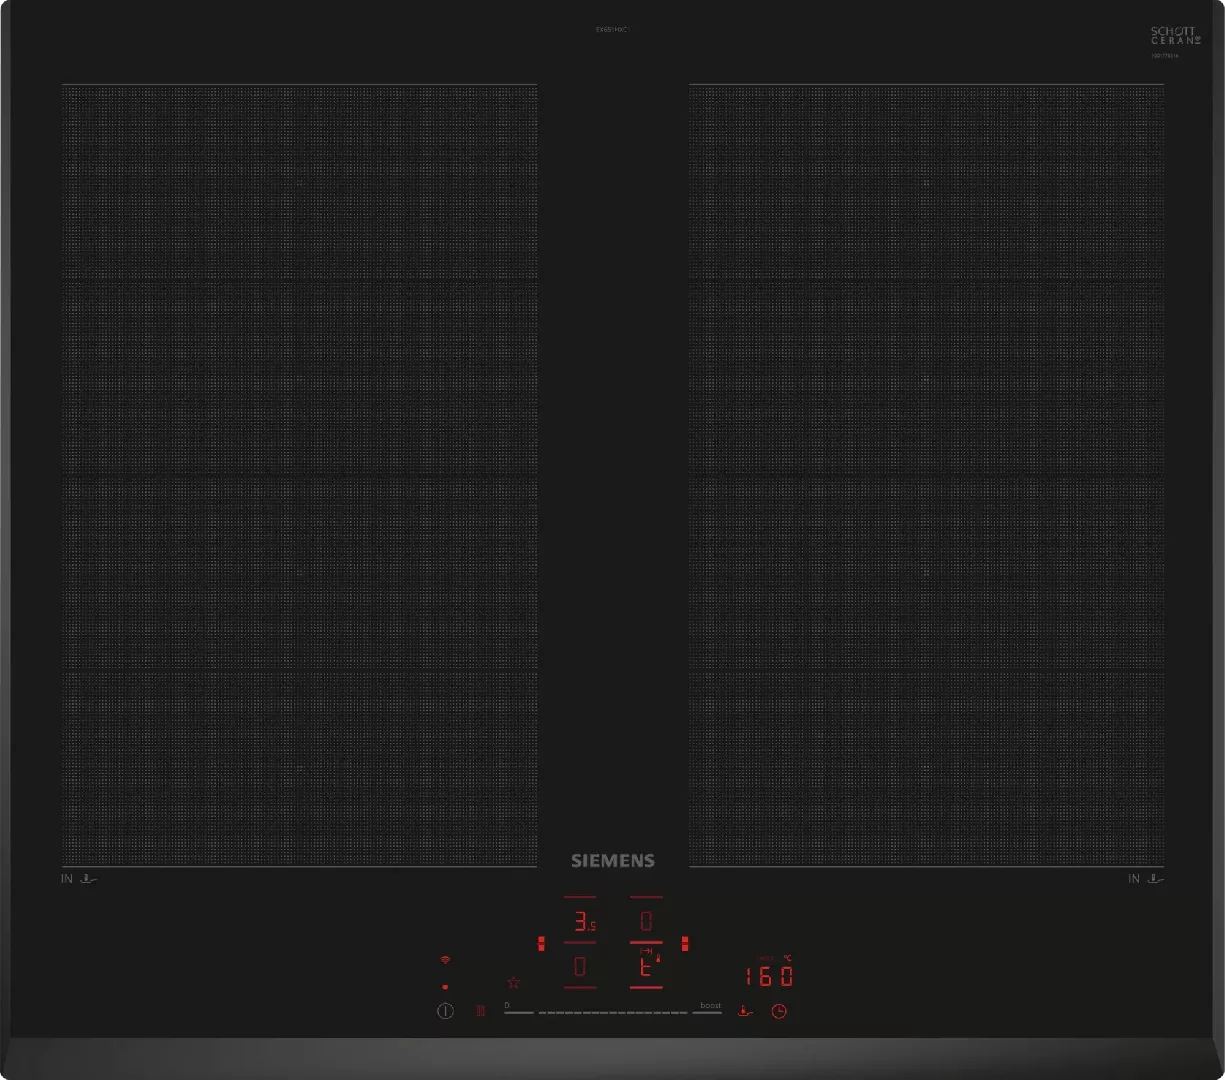Viewport: 1225px width, 1080px height.
Task: Click the SIEMENS logo
Action: [613, 860]
